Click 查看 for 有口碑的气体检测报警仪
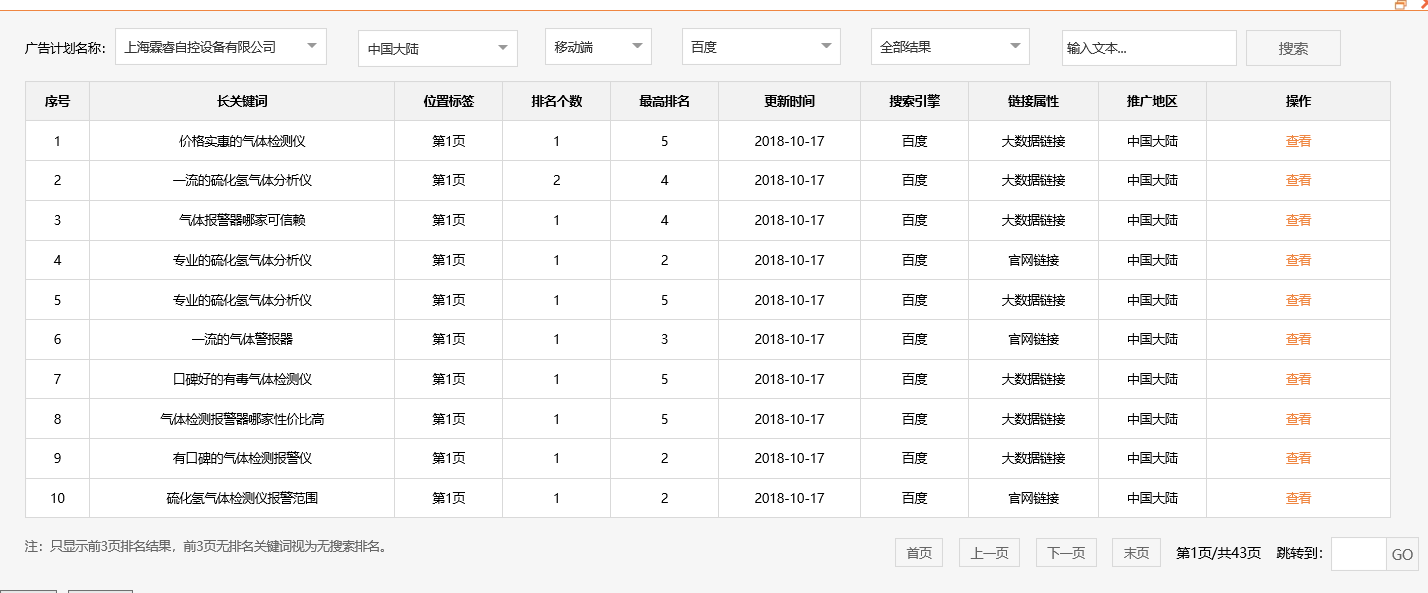 tap(1297, 458)
